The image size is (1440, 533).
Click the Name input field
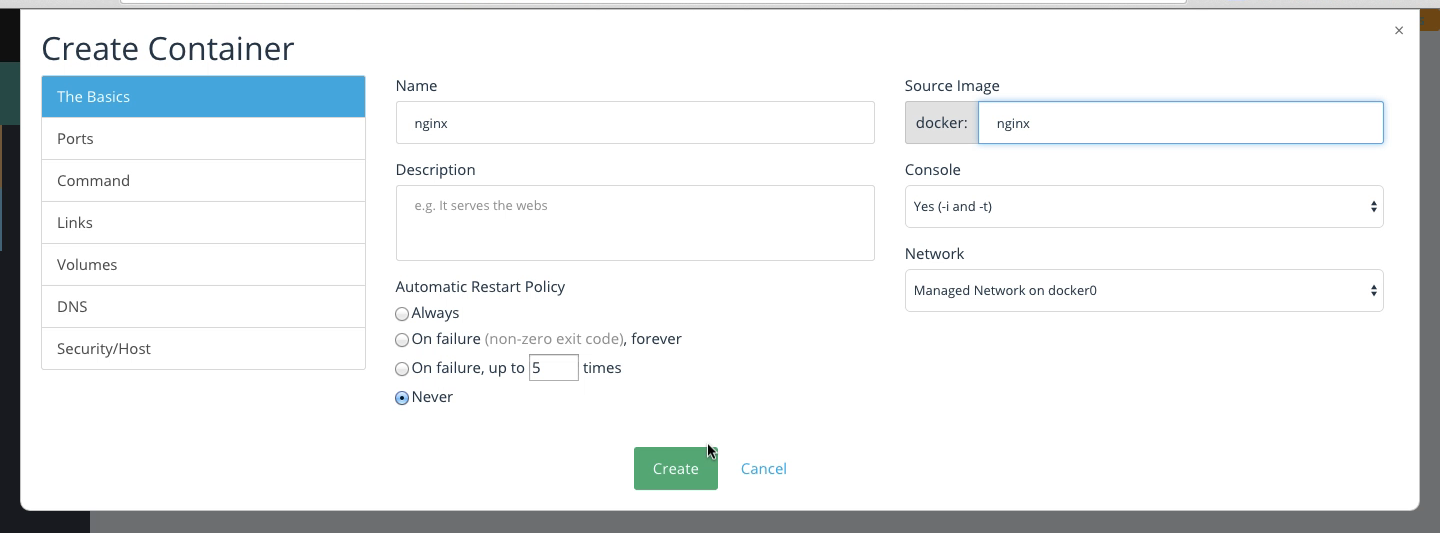[635, 122]
